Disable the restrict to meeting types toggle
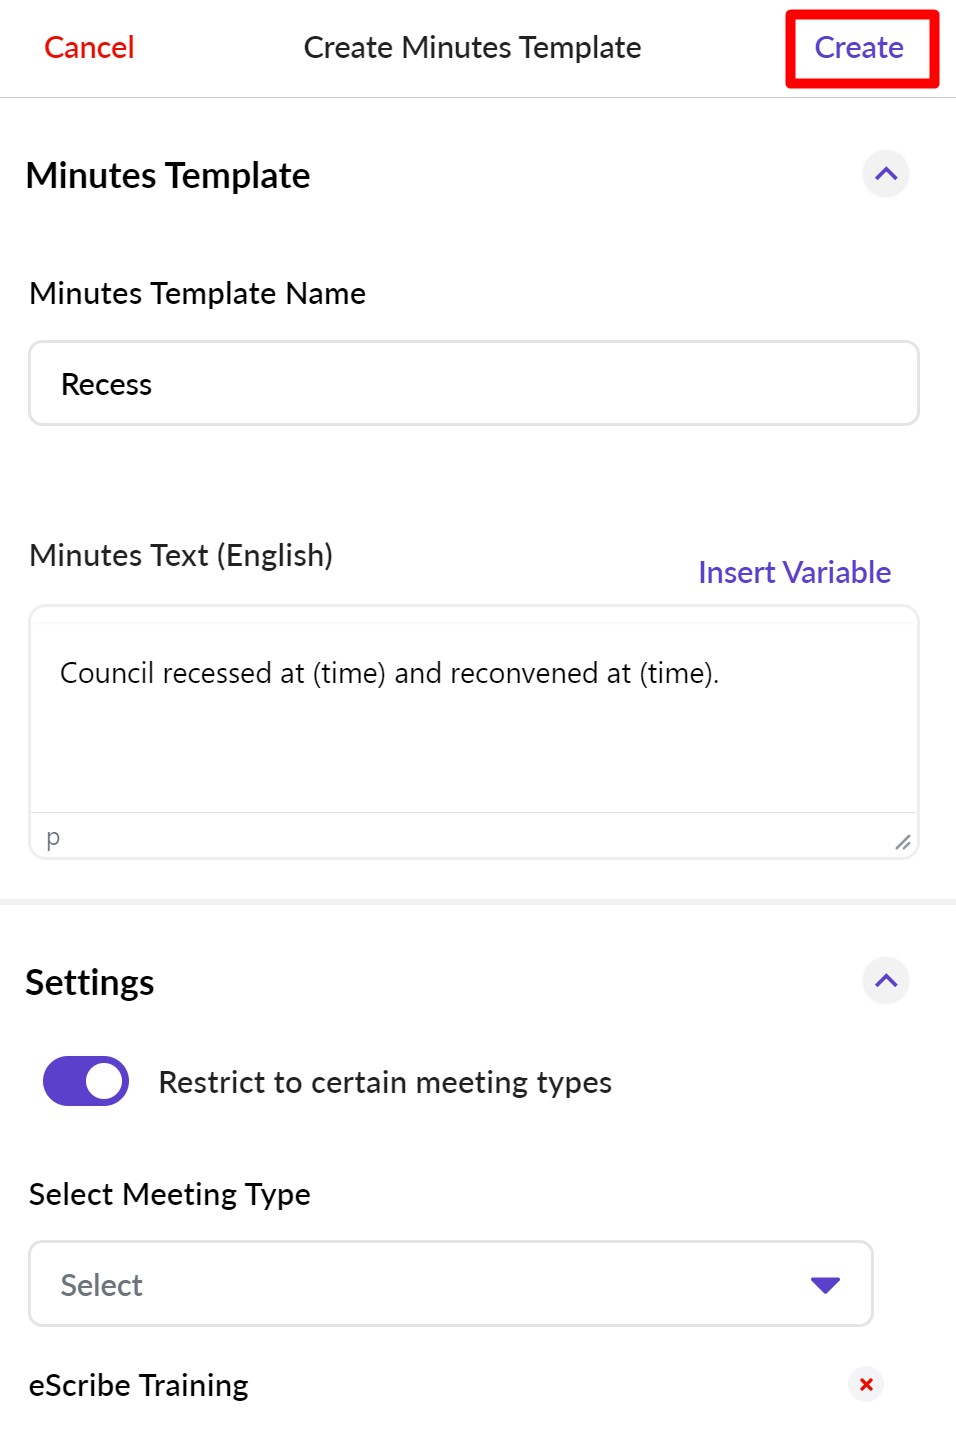This screenshot has width=956, height=1431. coord(86,1081)
